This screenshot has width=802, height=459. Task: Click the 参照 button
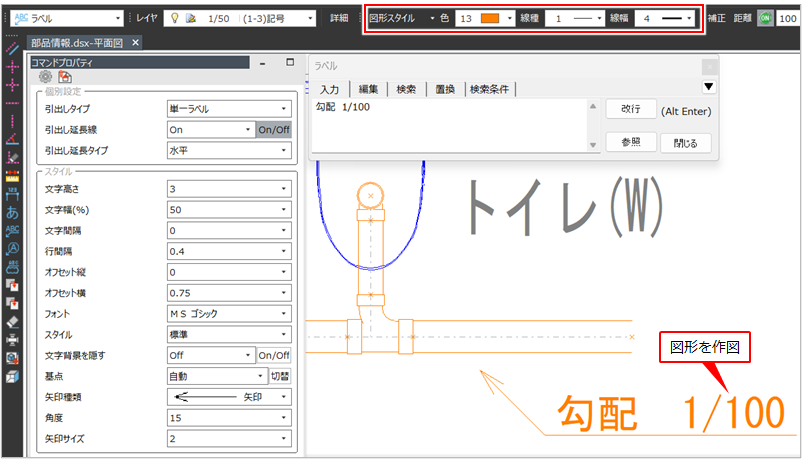click(630, 142)
